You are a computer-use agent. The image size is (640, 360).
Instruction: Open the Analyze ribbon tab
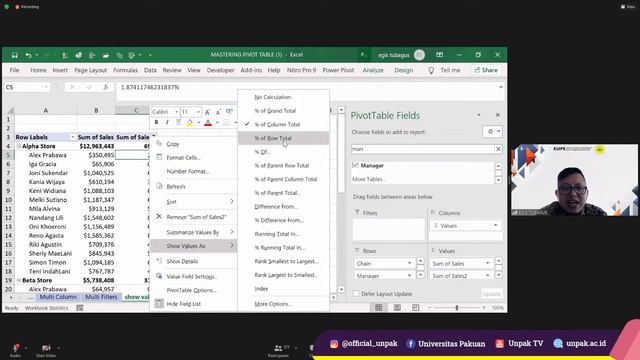[x=373, y=70]
